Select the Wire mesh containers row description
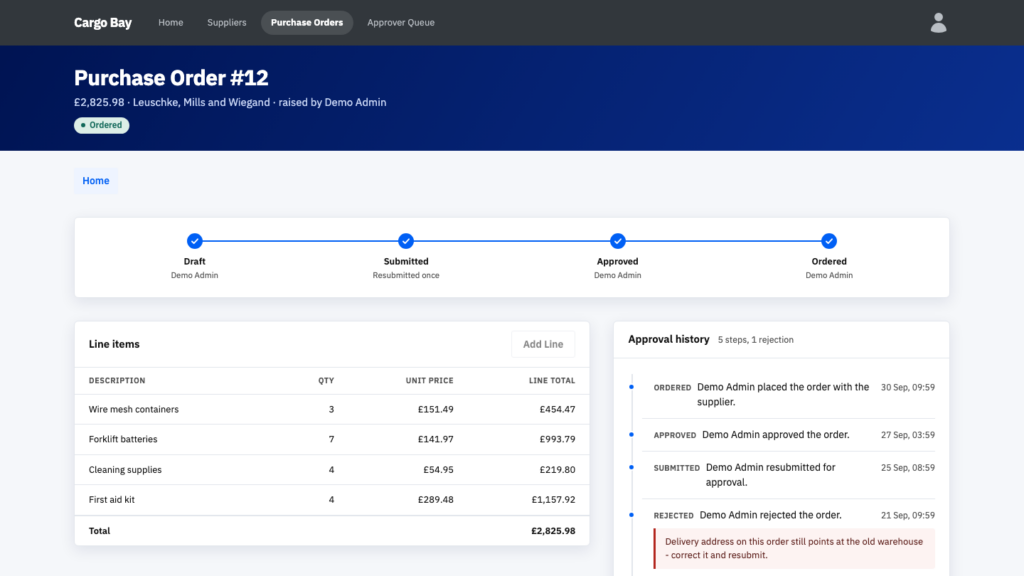 [x=134, y=409]
